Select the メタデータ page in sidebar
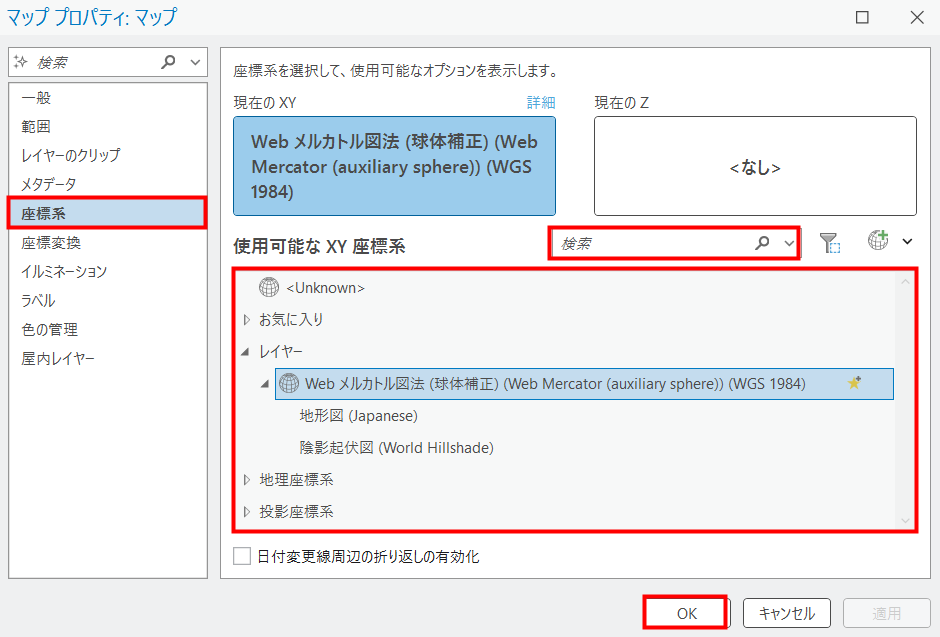 49,185
